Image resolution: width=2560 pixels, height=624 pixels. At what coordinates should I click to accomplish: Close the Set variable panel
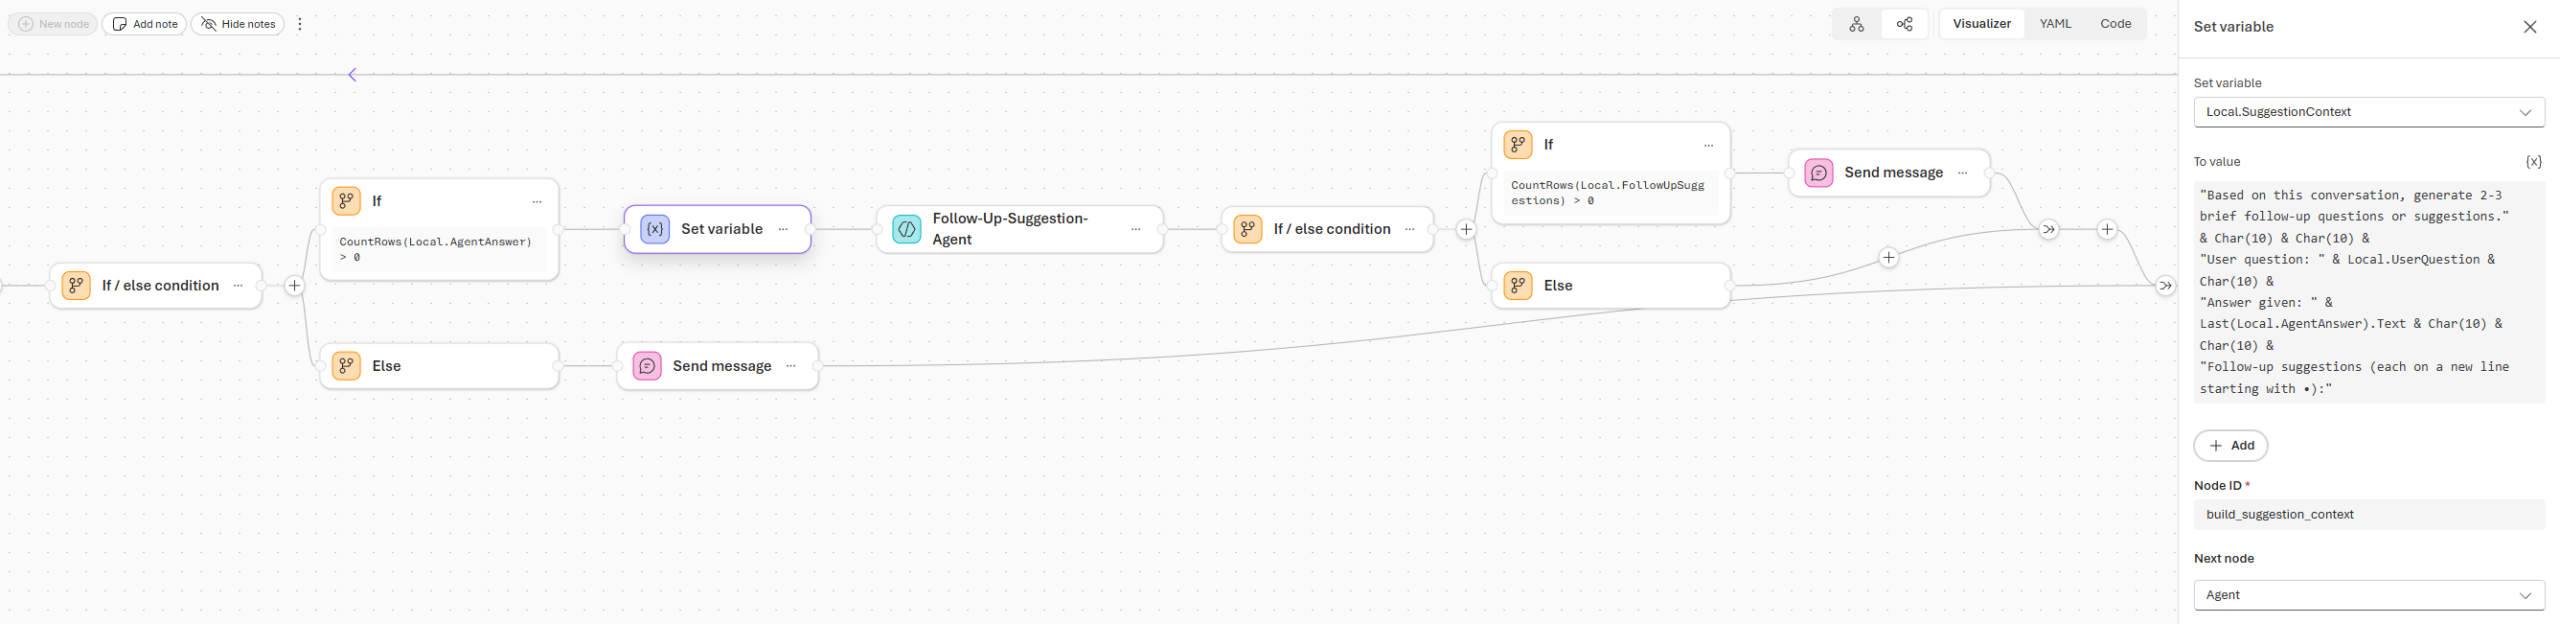(2530, 27)
